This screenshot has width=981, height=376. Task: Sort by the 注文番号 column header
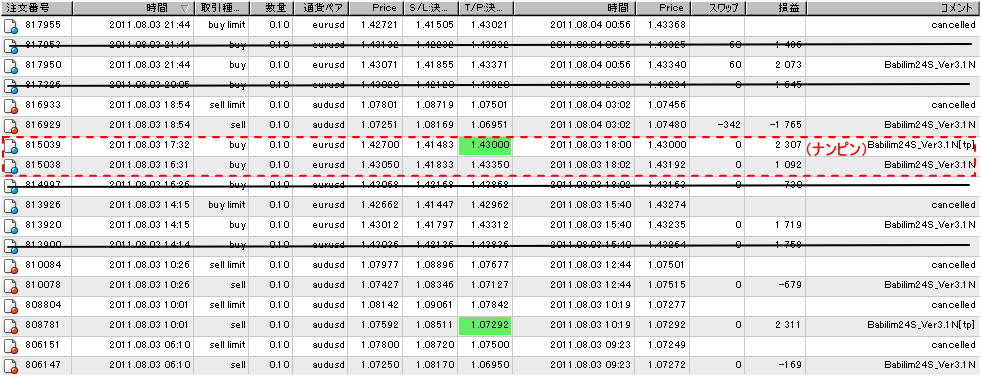coord(36,8)
